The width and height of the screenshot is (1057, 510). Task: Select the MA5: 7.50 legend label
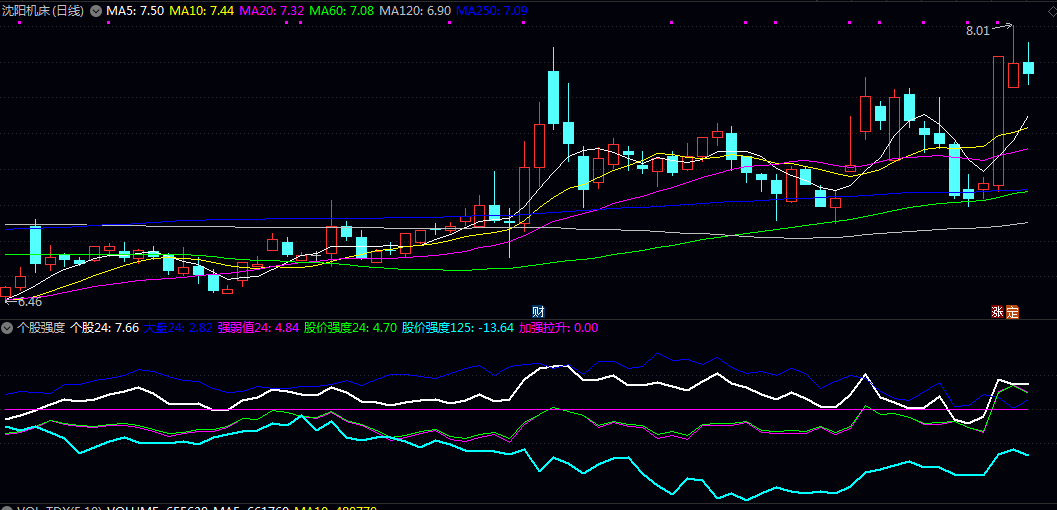point(136,11)
